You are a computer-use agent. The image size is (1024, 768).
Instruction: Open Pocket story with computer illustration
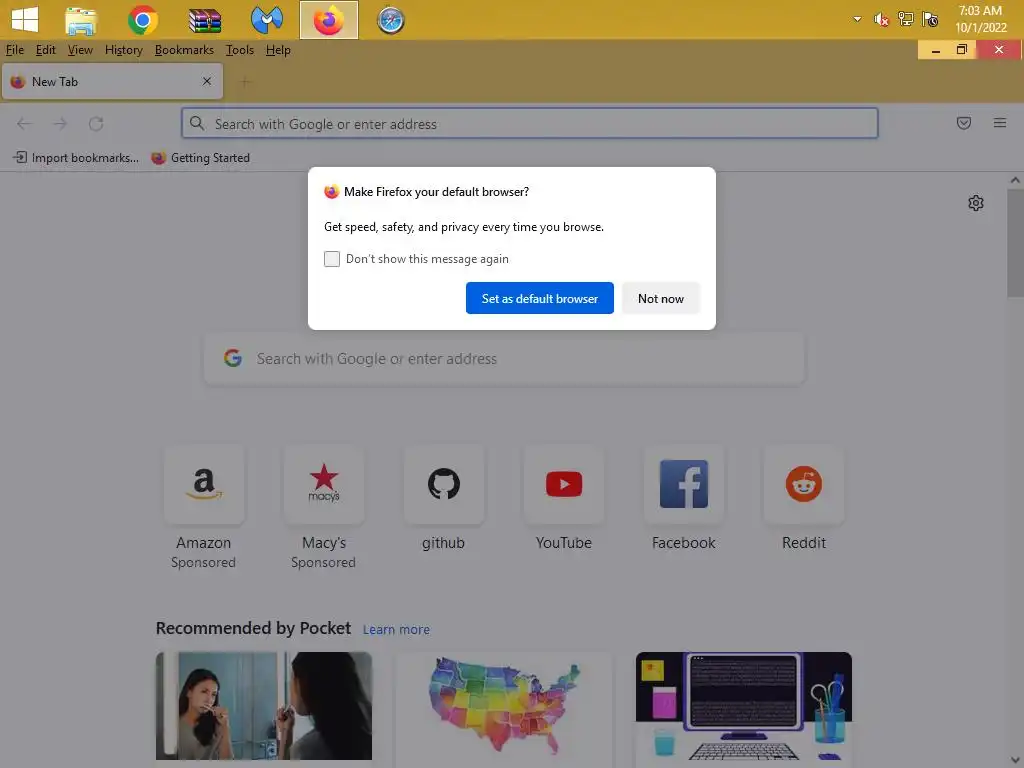click(x=744, y=709)
